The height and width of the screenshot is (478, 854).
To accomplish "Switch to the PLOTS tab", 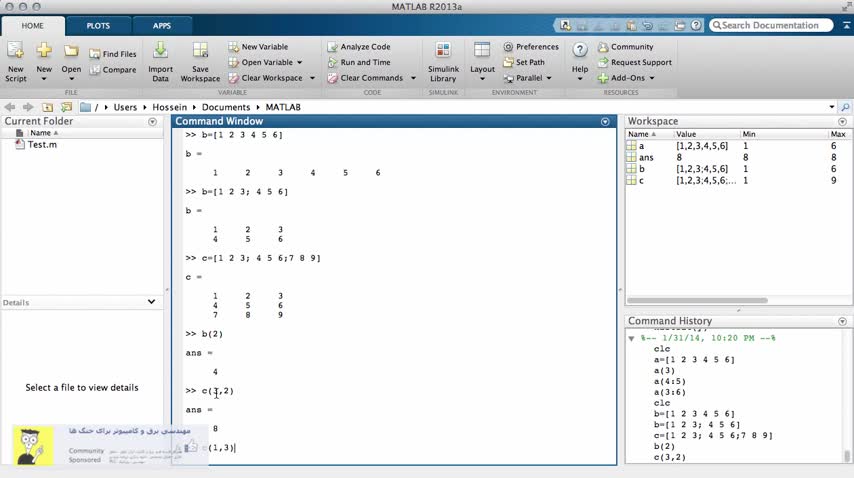I will pos(98,26).
